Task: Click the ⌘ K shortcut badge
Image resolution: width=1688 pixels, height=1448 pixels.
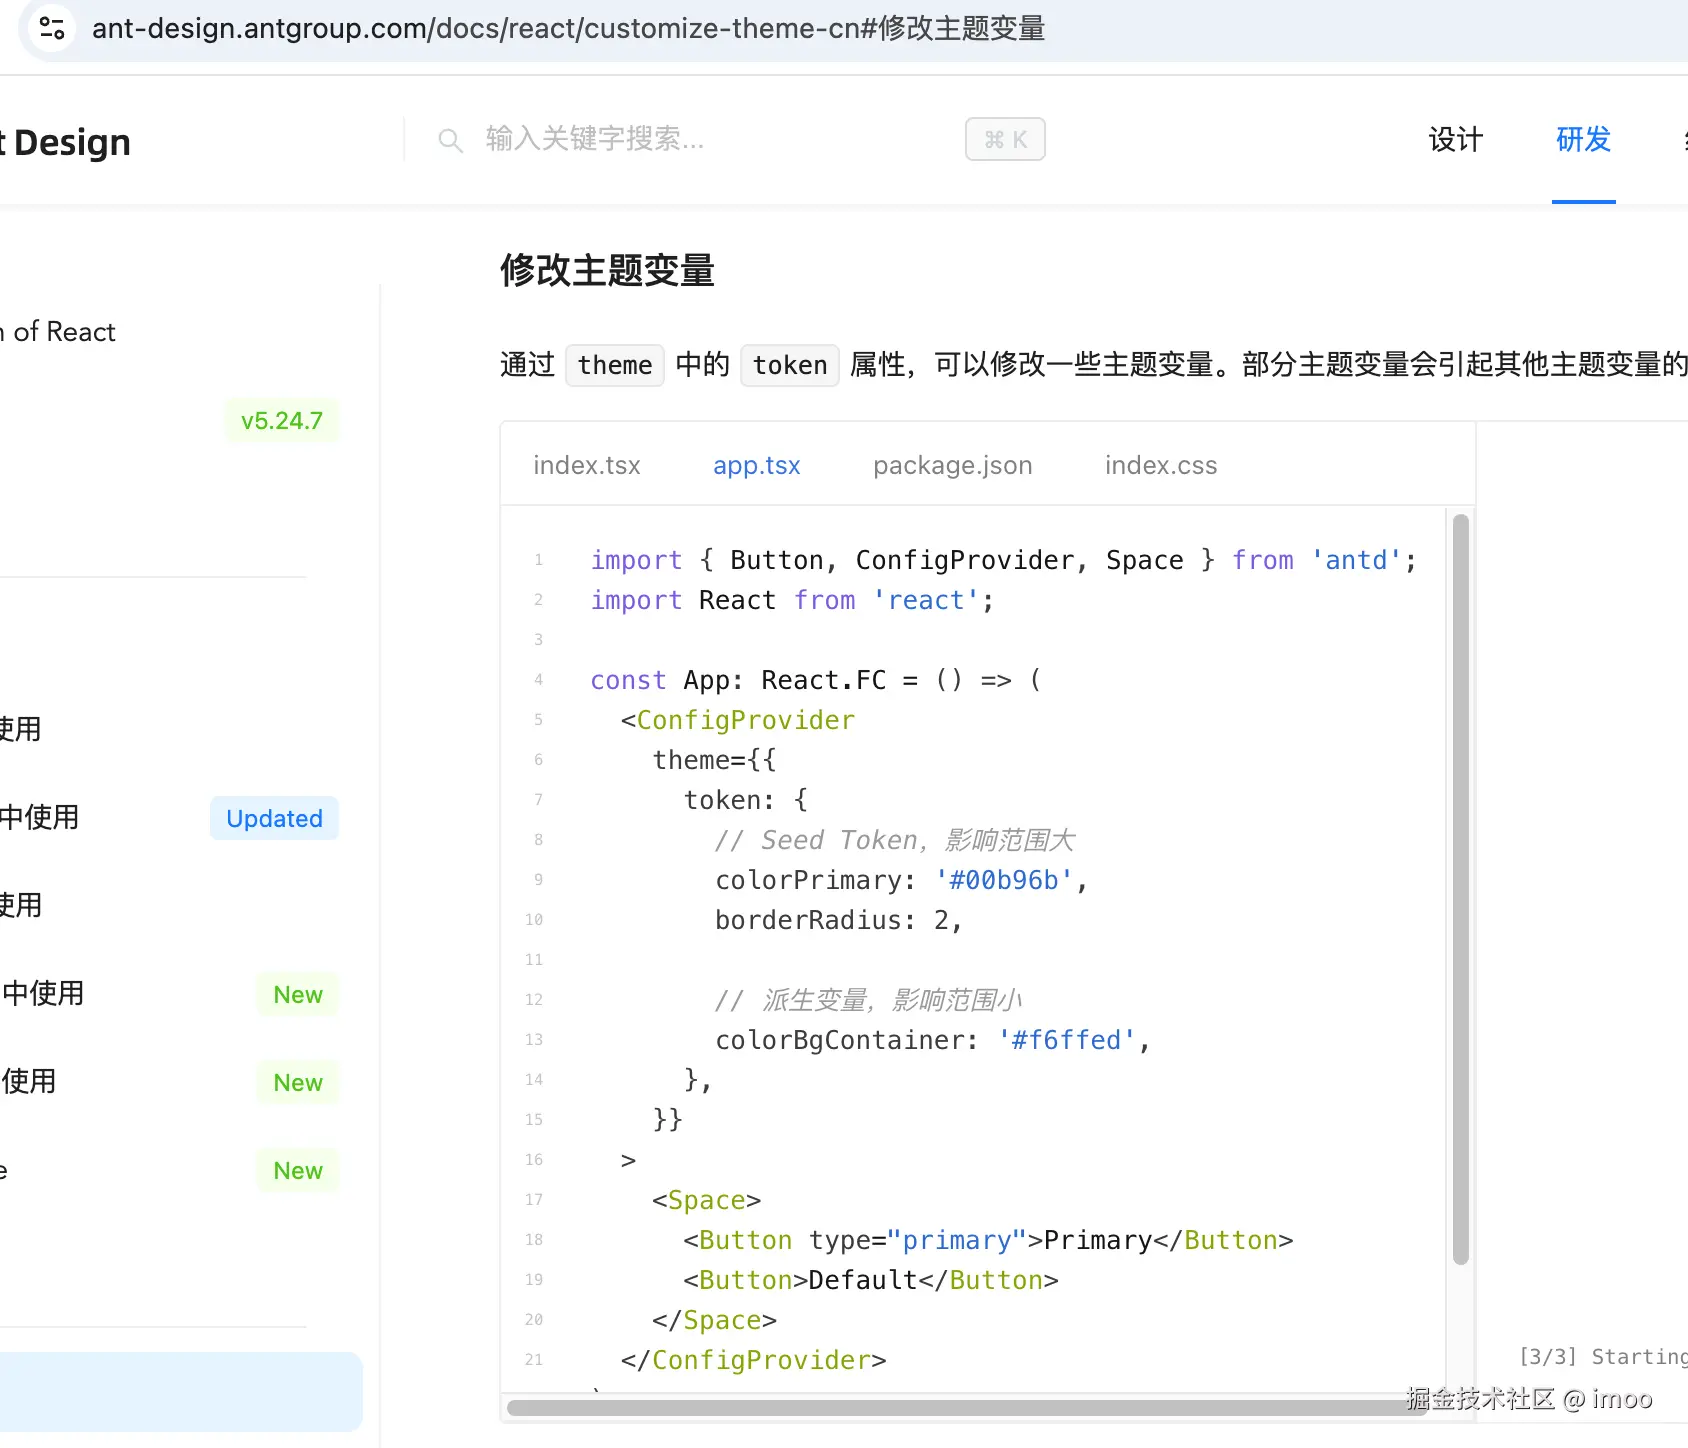Action: pyautogui.click(x=1005, y=139)
